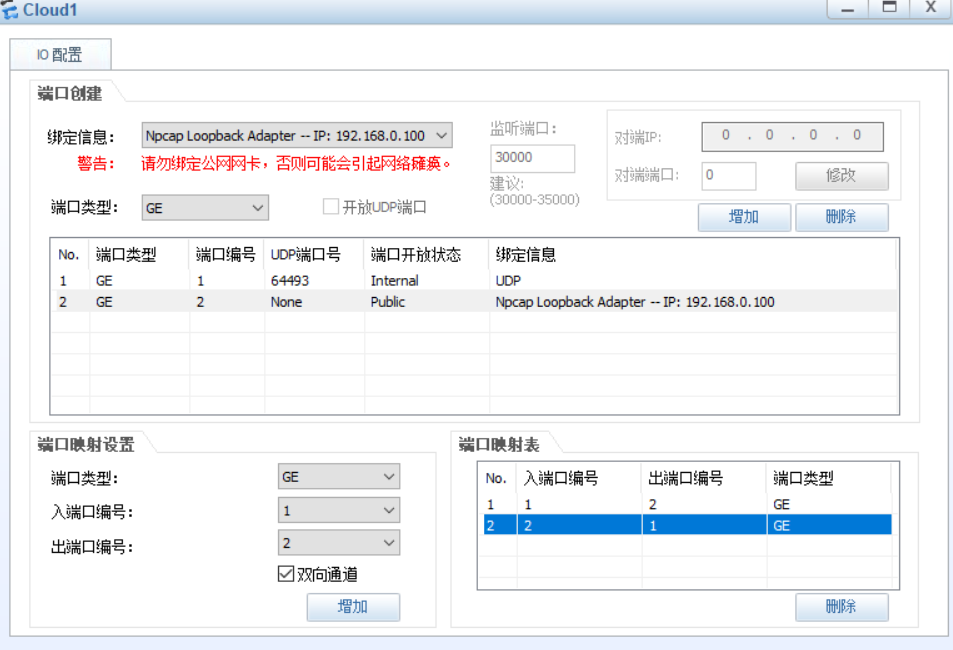Open the 端口类型 GE dropdown in 端口创建
This screenshot has width=953, height=650.
(205, 208)
